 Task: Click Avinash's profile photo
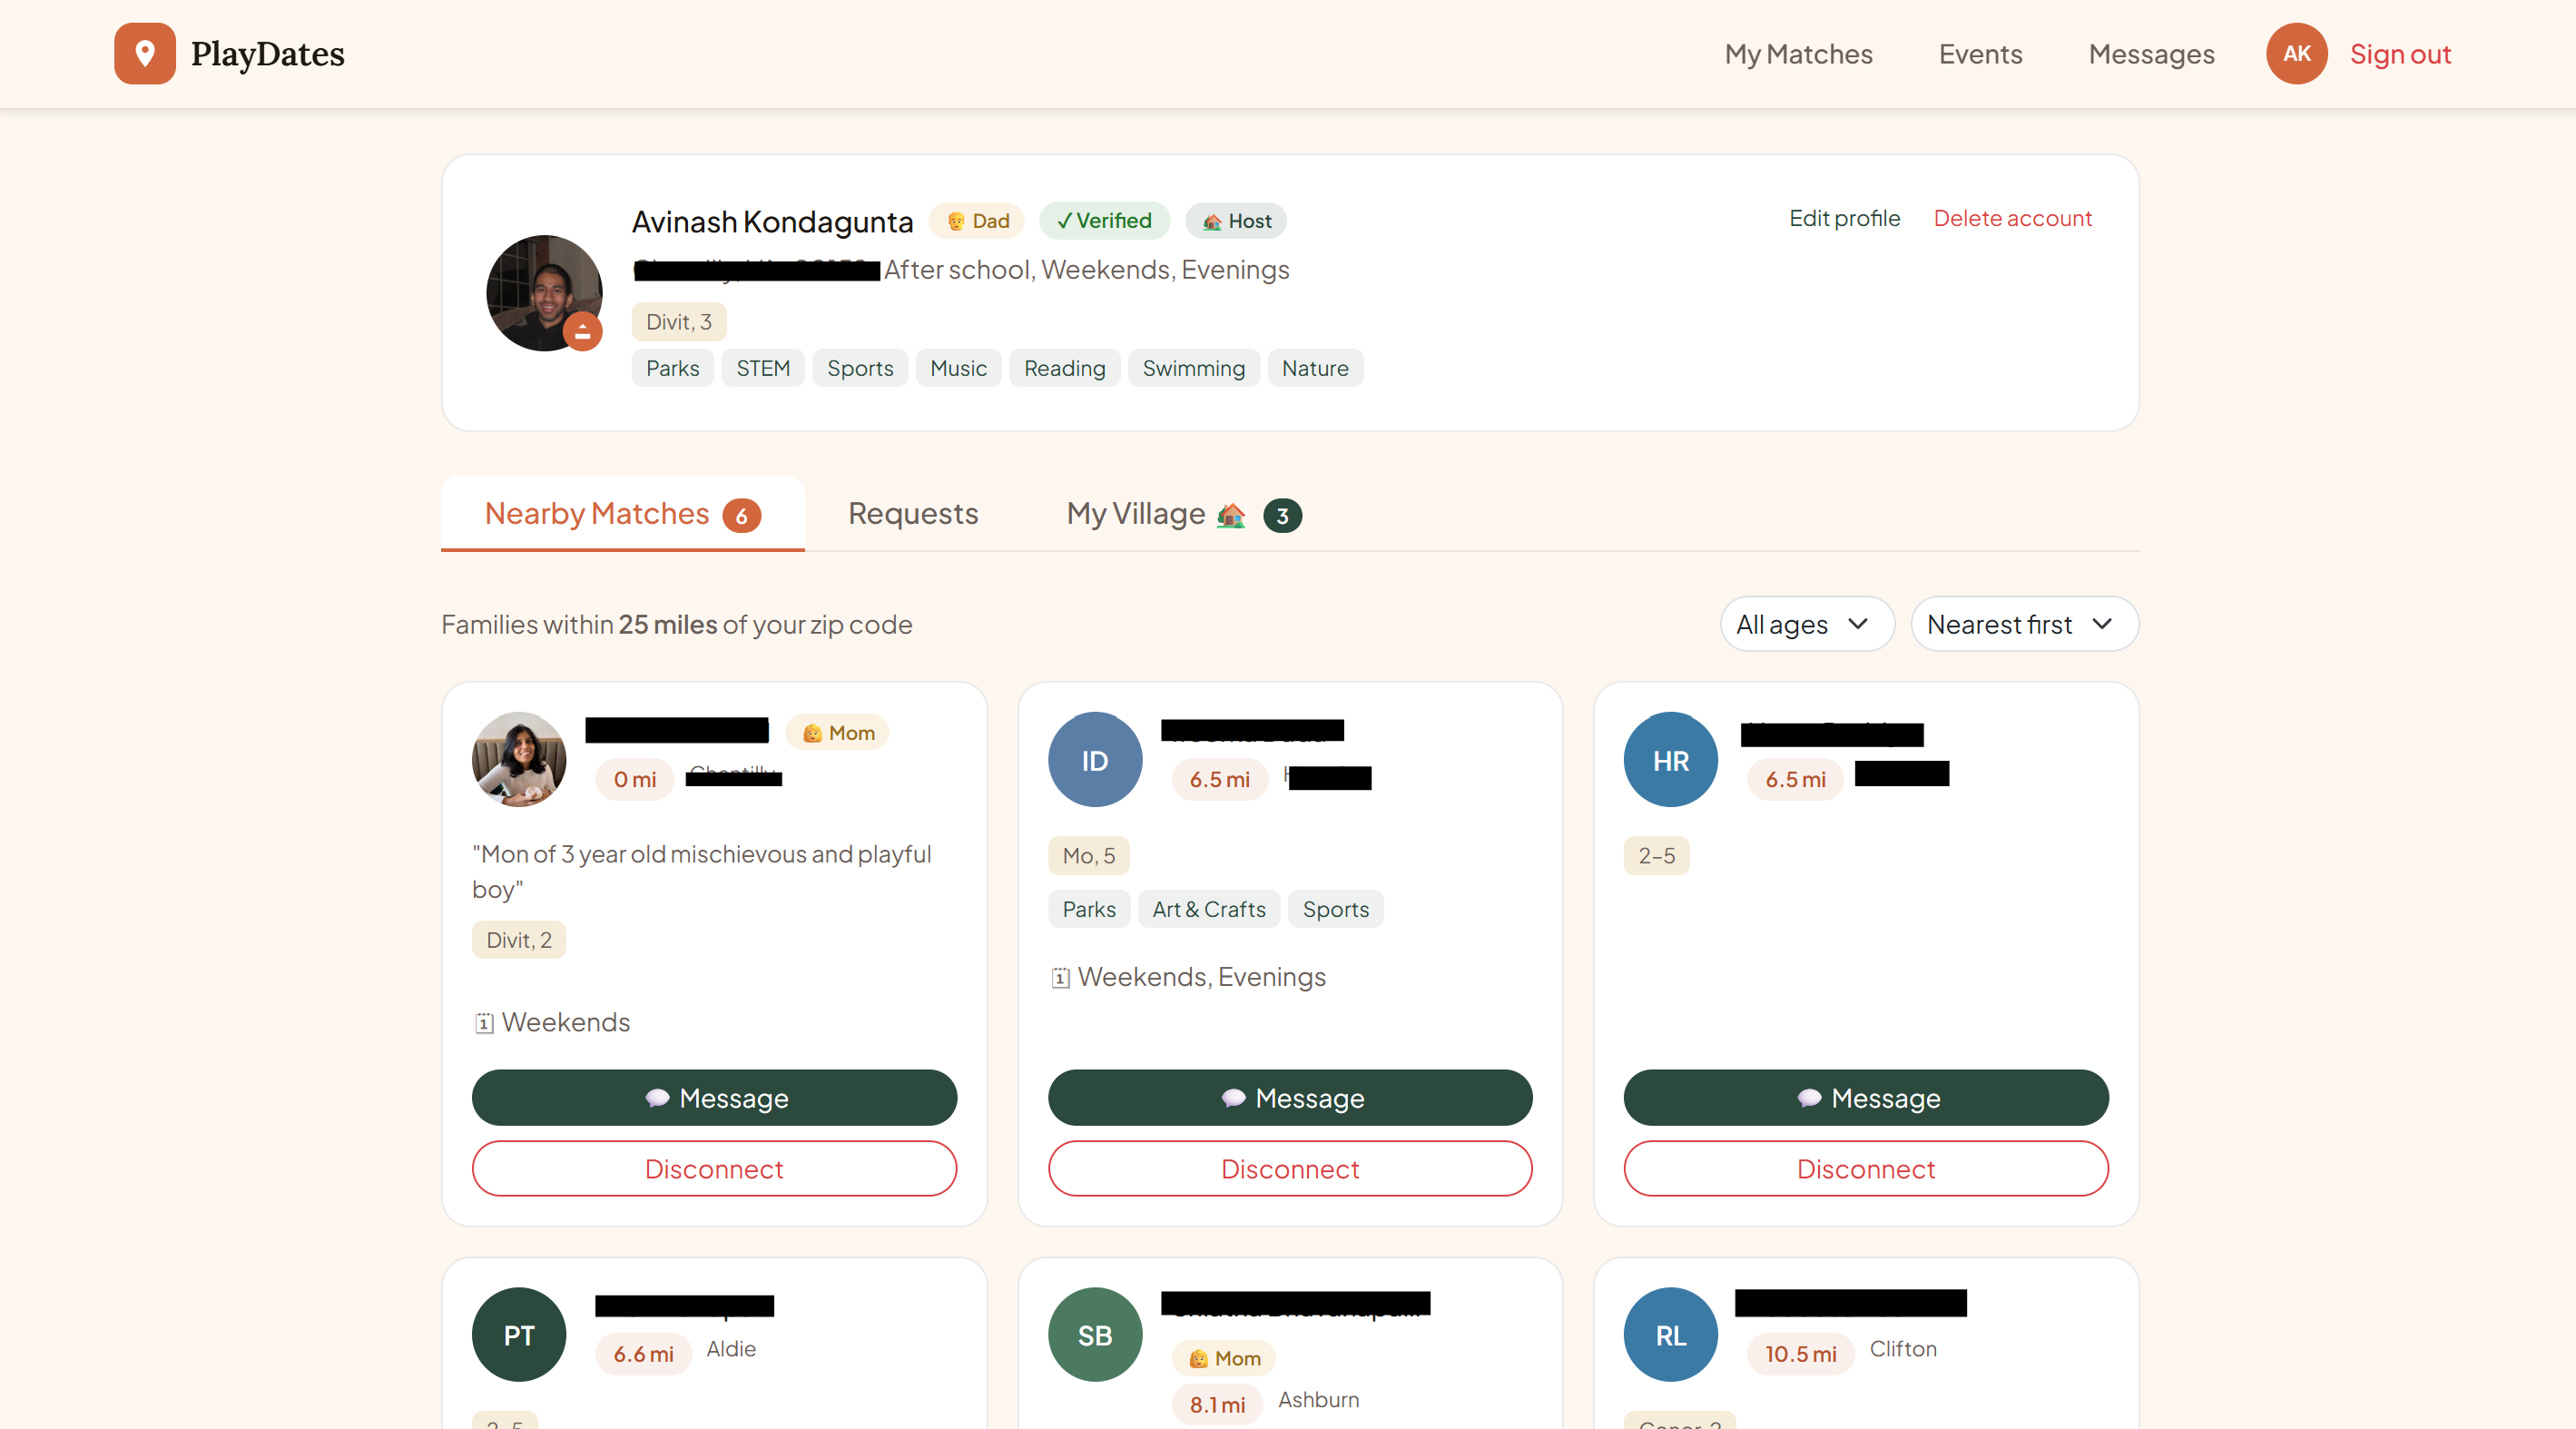(544, 292)
